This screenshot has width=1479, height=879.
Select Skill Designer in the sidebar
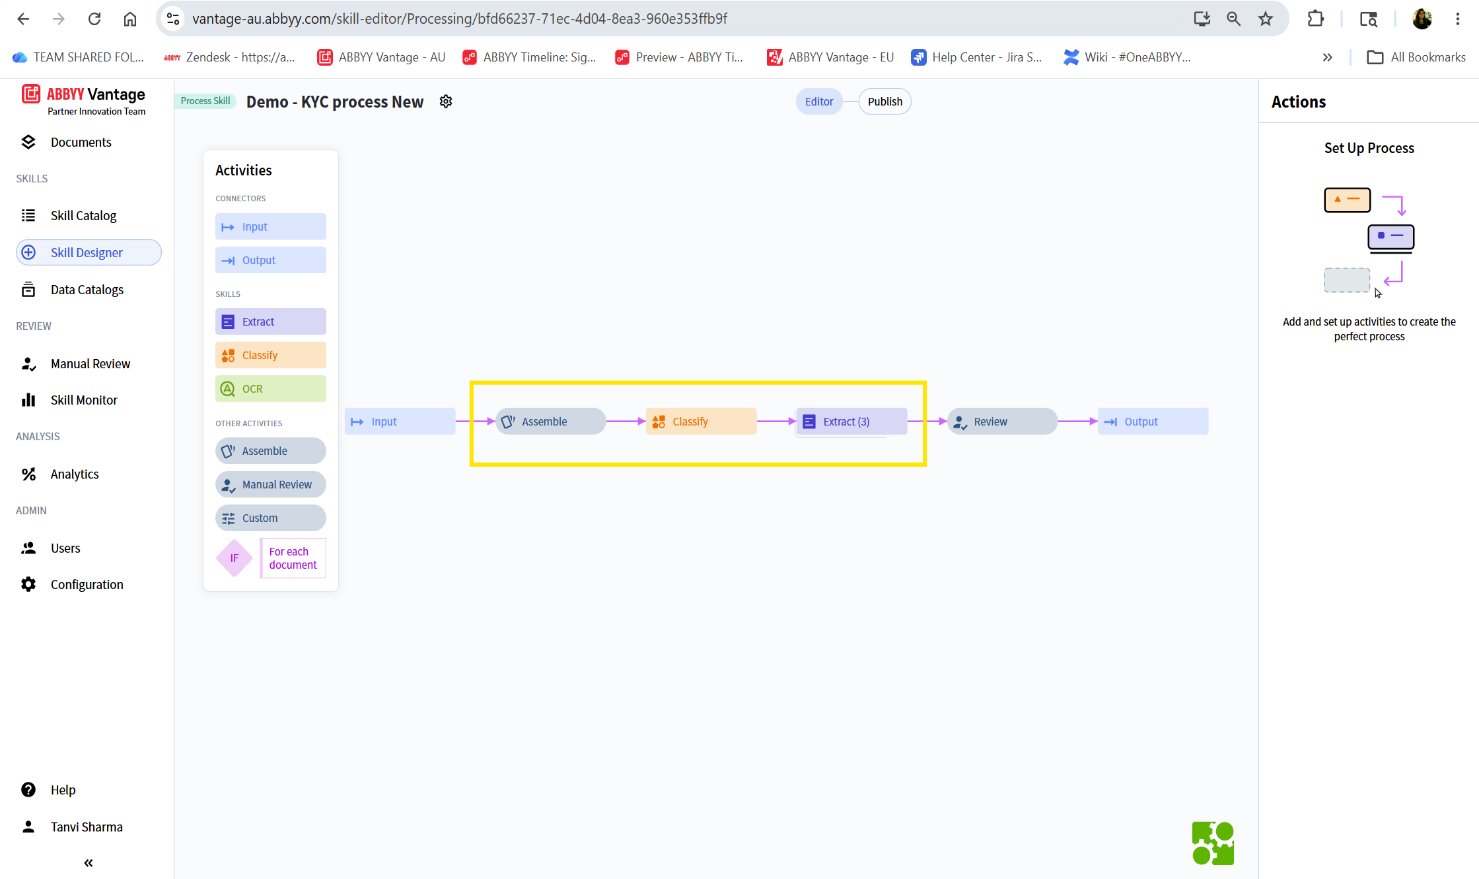click(88, 252)
